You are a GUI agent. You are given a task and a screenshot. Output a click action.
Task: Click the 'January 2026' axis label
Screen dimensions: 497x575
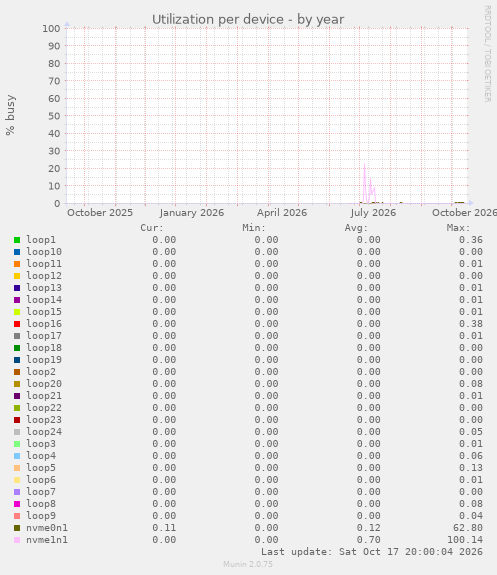pos(191,213)
